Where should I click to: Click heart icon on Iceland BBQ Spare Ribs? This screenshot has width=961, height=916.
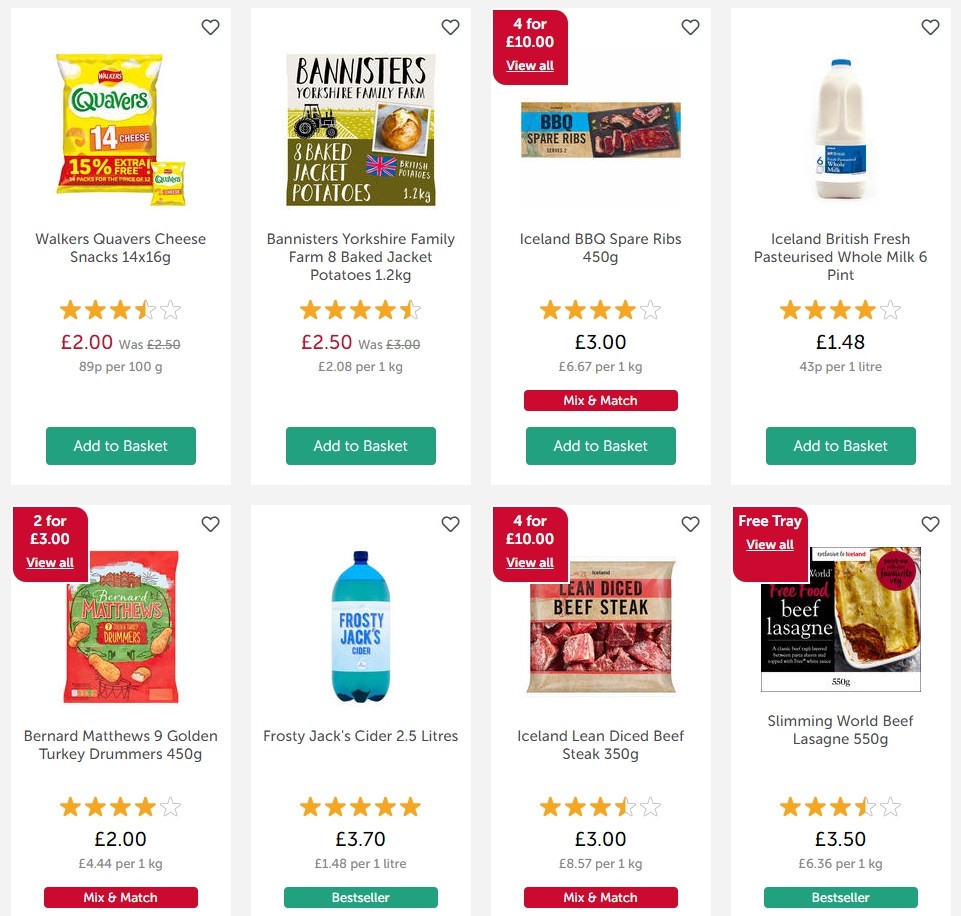pos(690,27)
